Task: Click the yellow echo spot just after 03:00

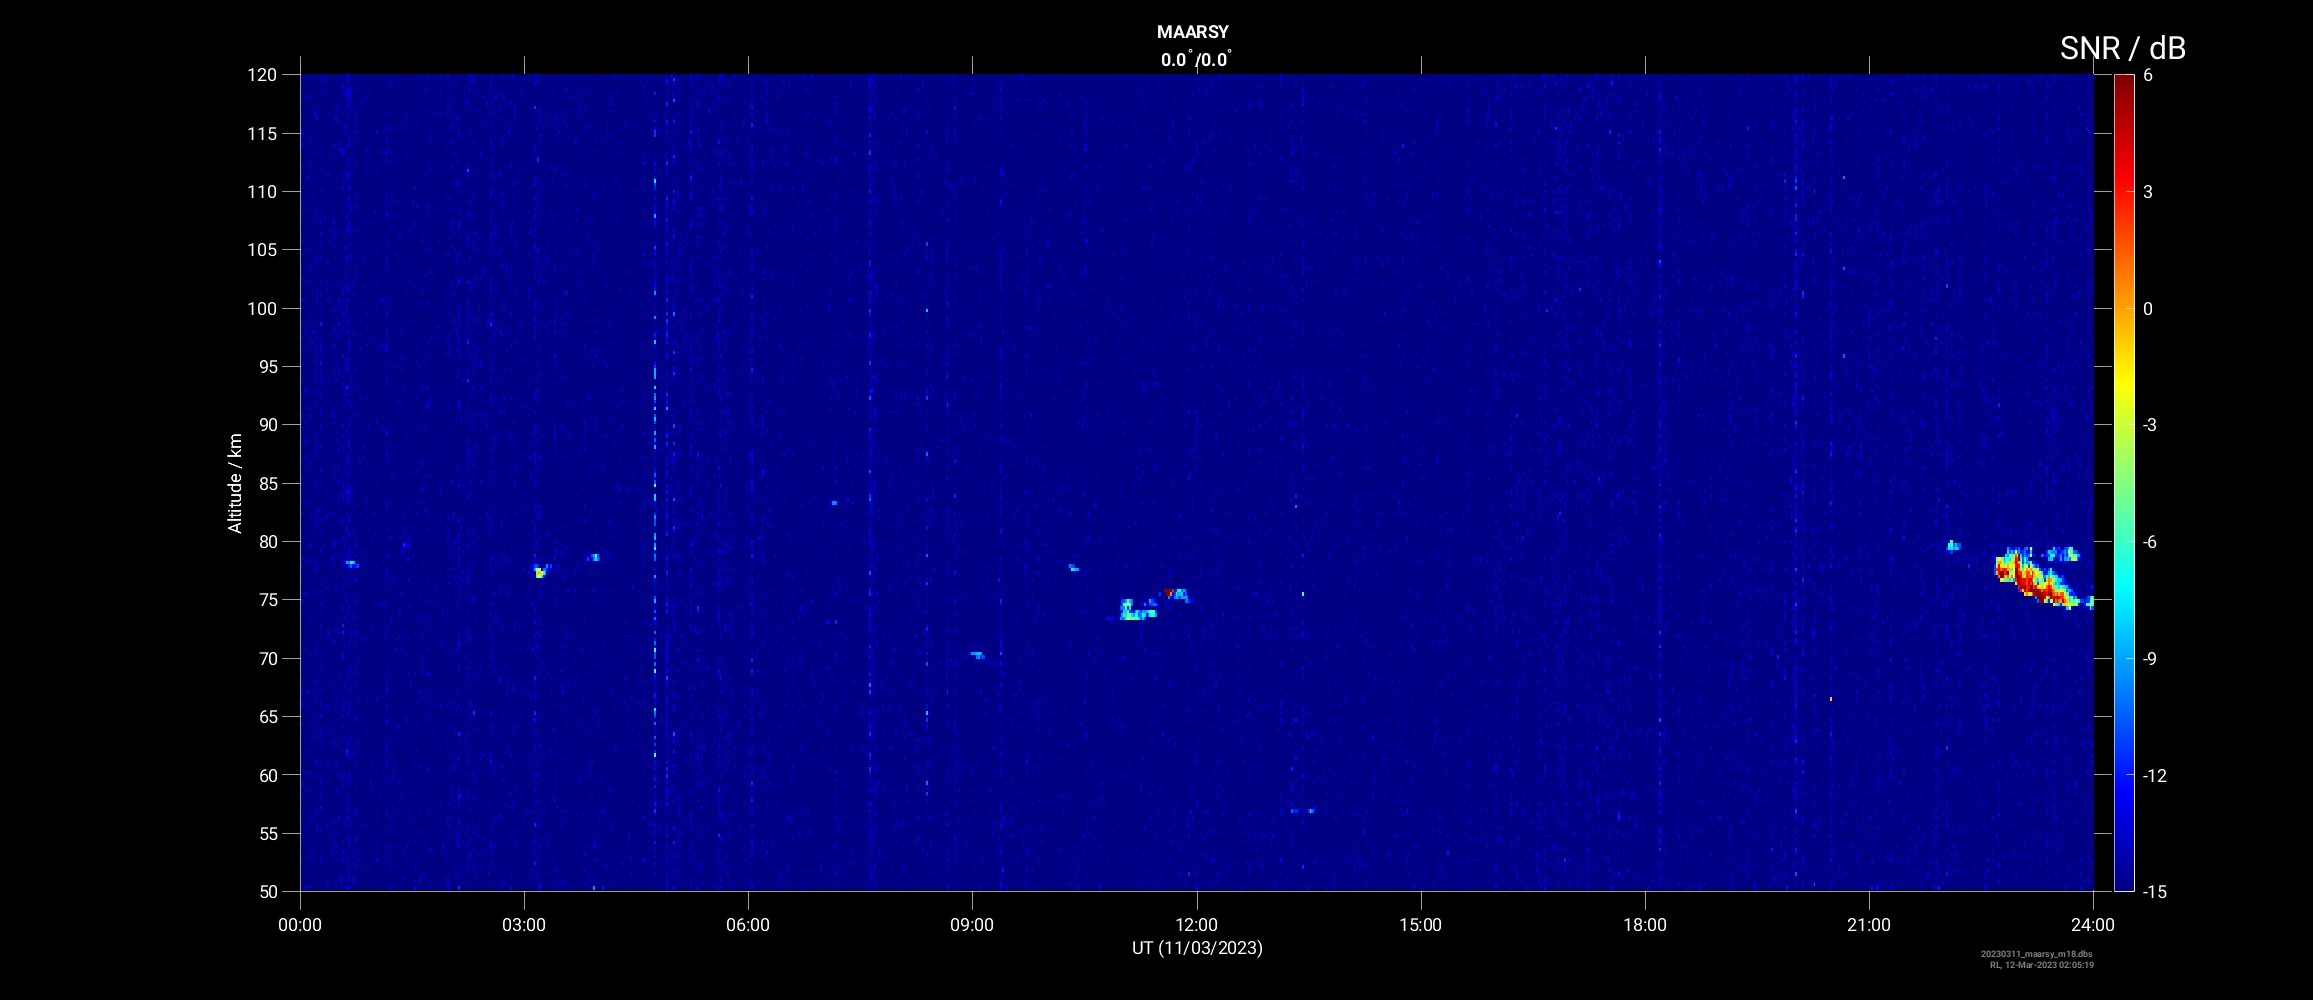Action: pyautogui.click(x=539, y=572)
